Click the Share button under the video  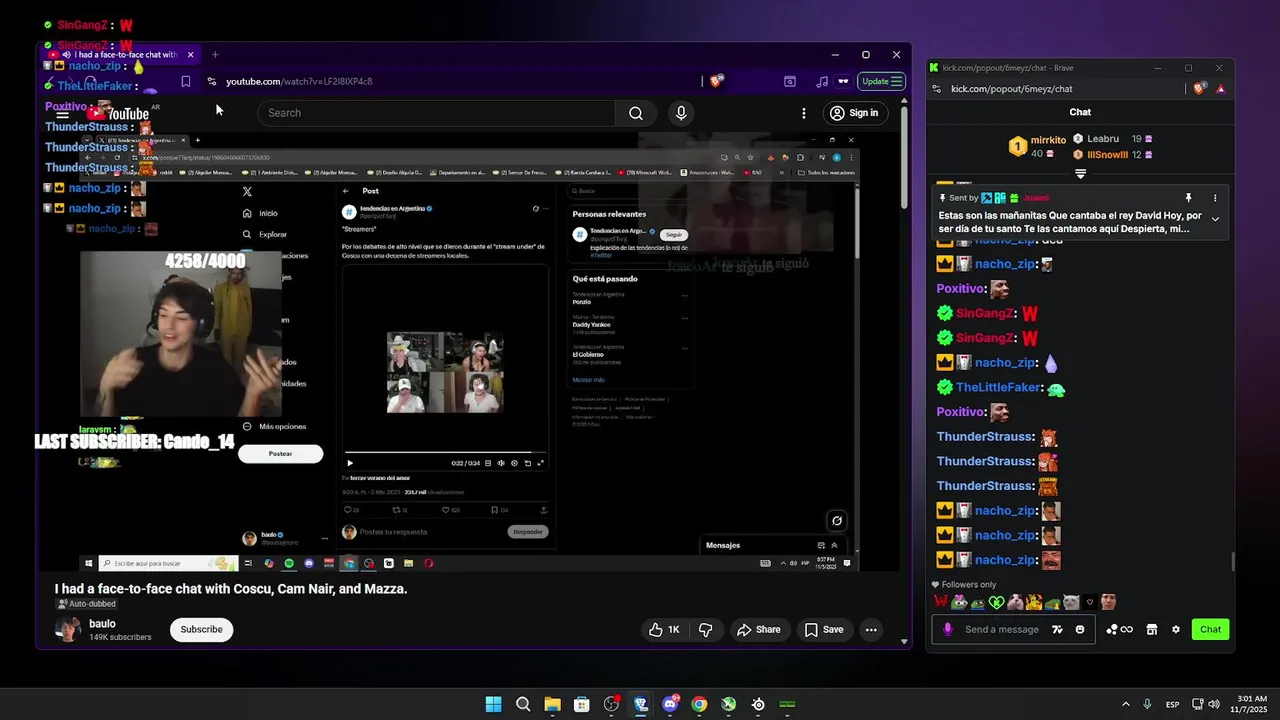tap(758, 629)
